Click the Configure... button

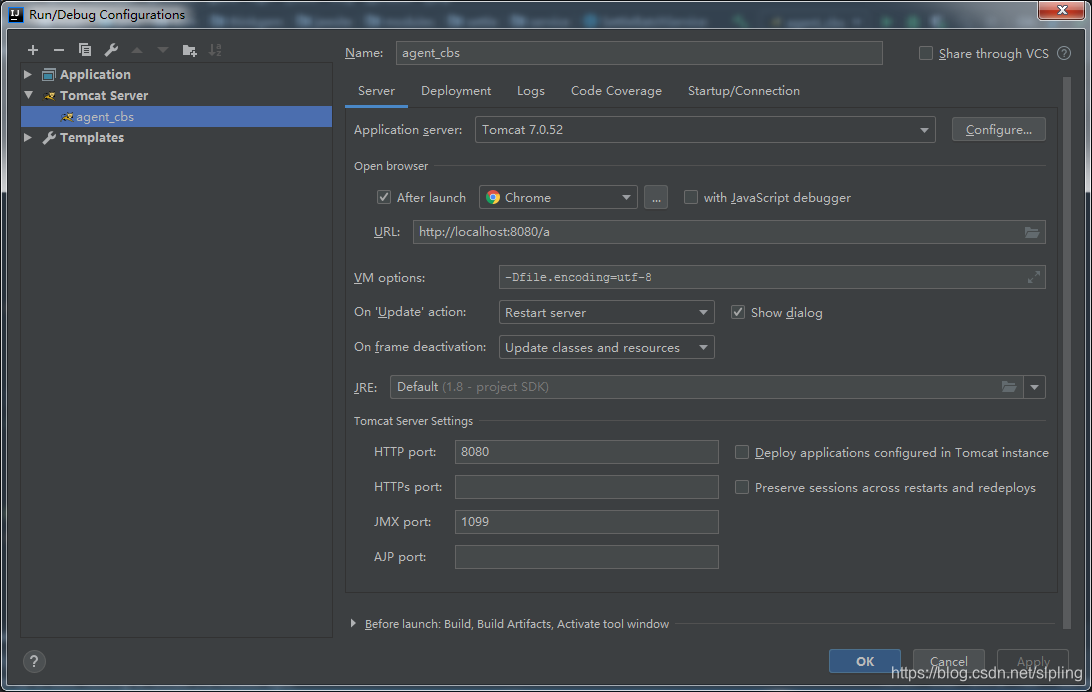click(x=999, y=129)
